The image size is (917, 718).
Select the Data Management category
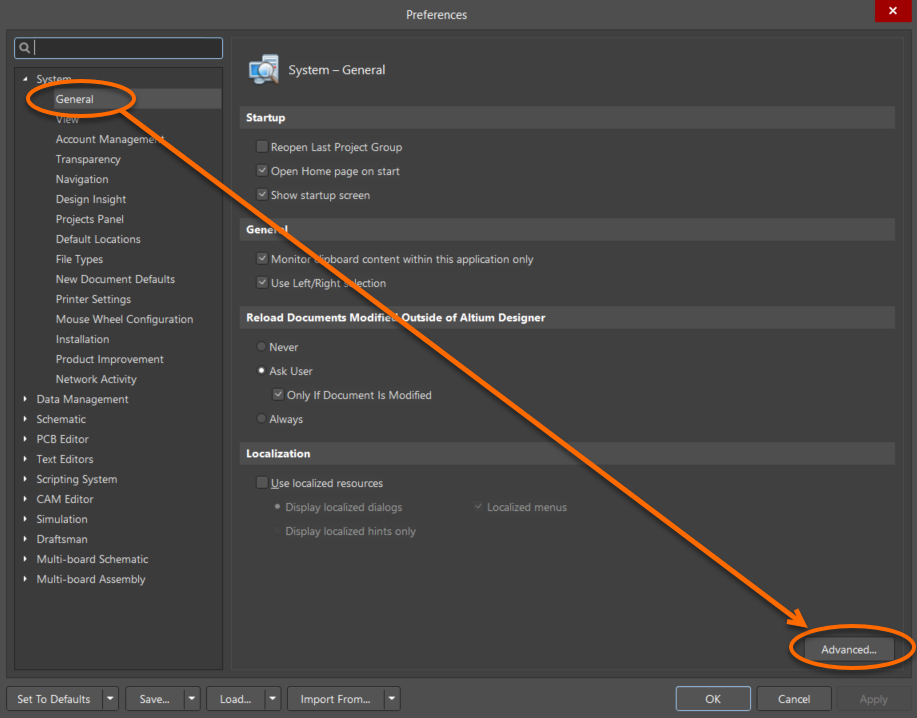[82, 399]
